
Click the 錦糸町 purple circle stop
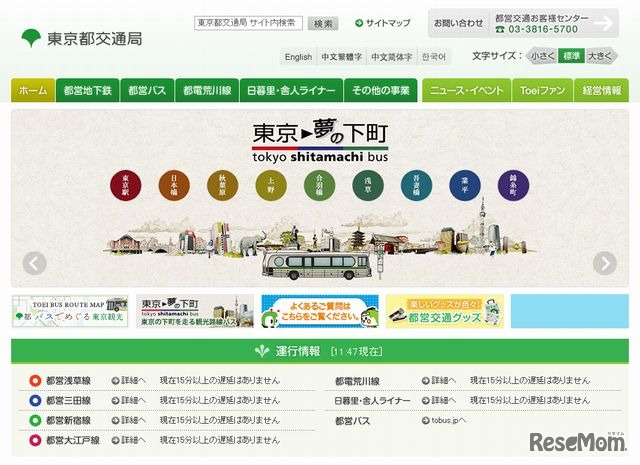pos(513,185)
